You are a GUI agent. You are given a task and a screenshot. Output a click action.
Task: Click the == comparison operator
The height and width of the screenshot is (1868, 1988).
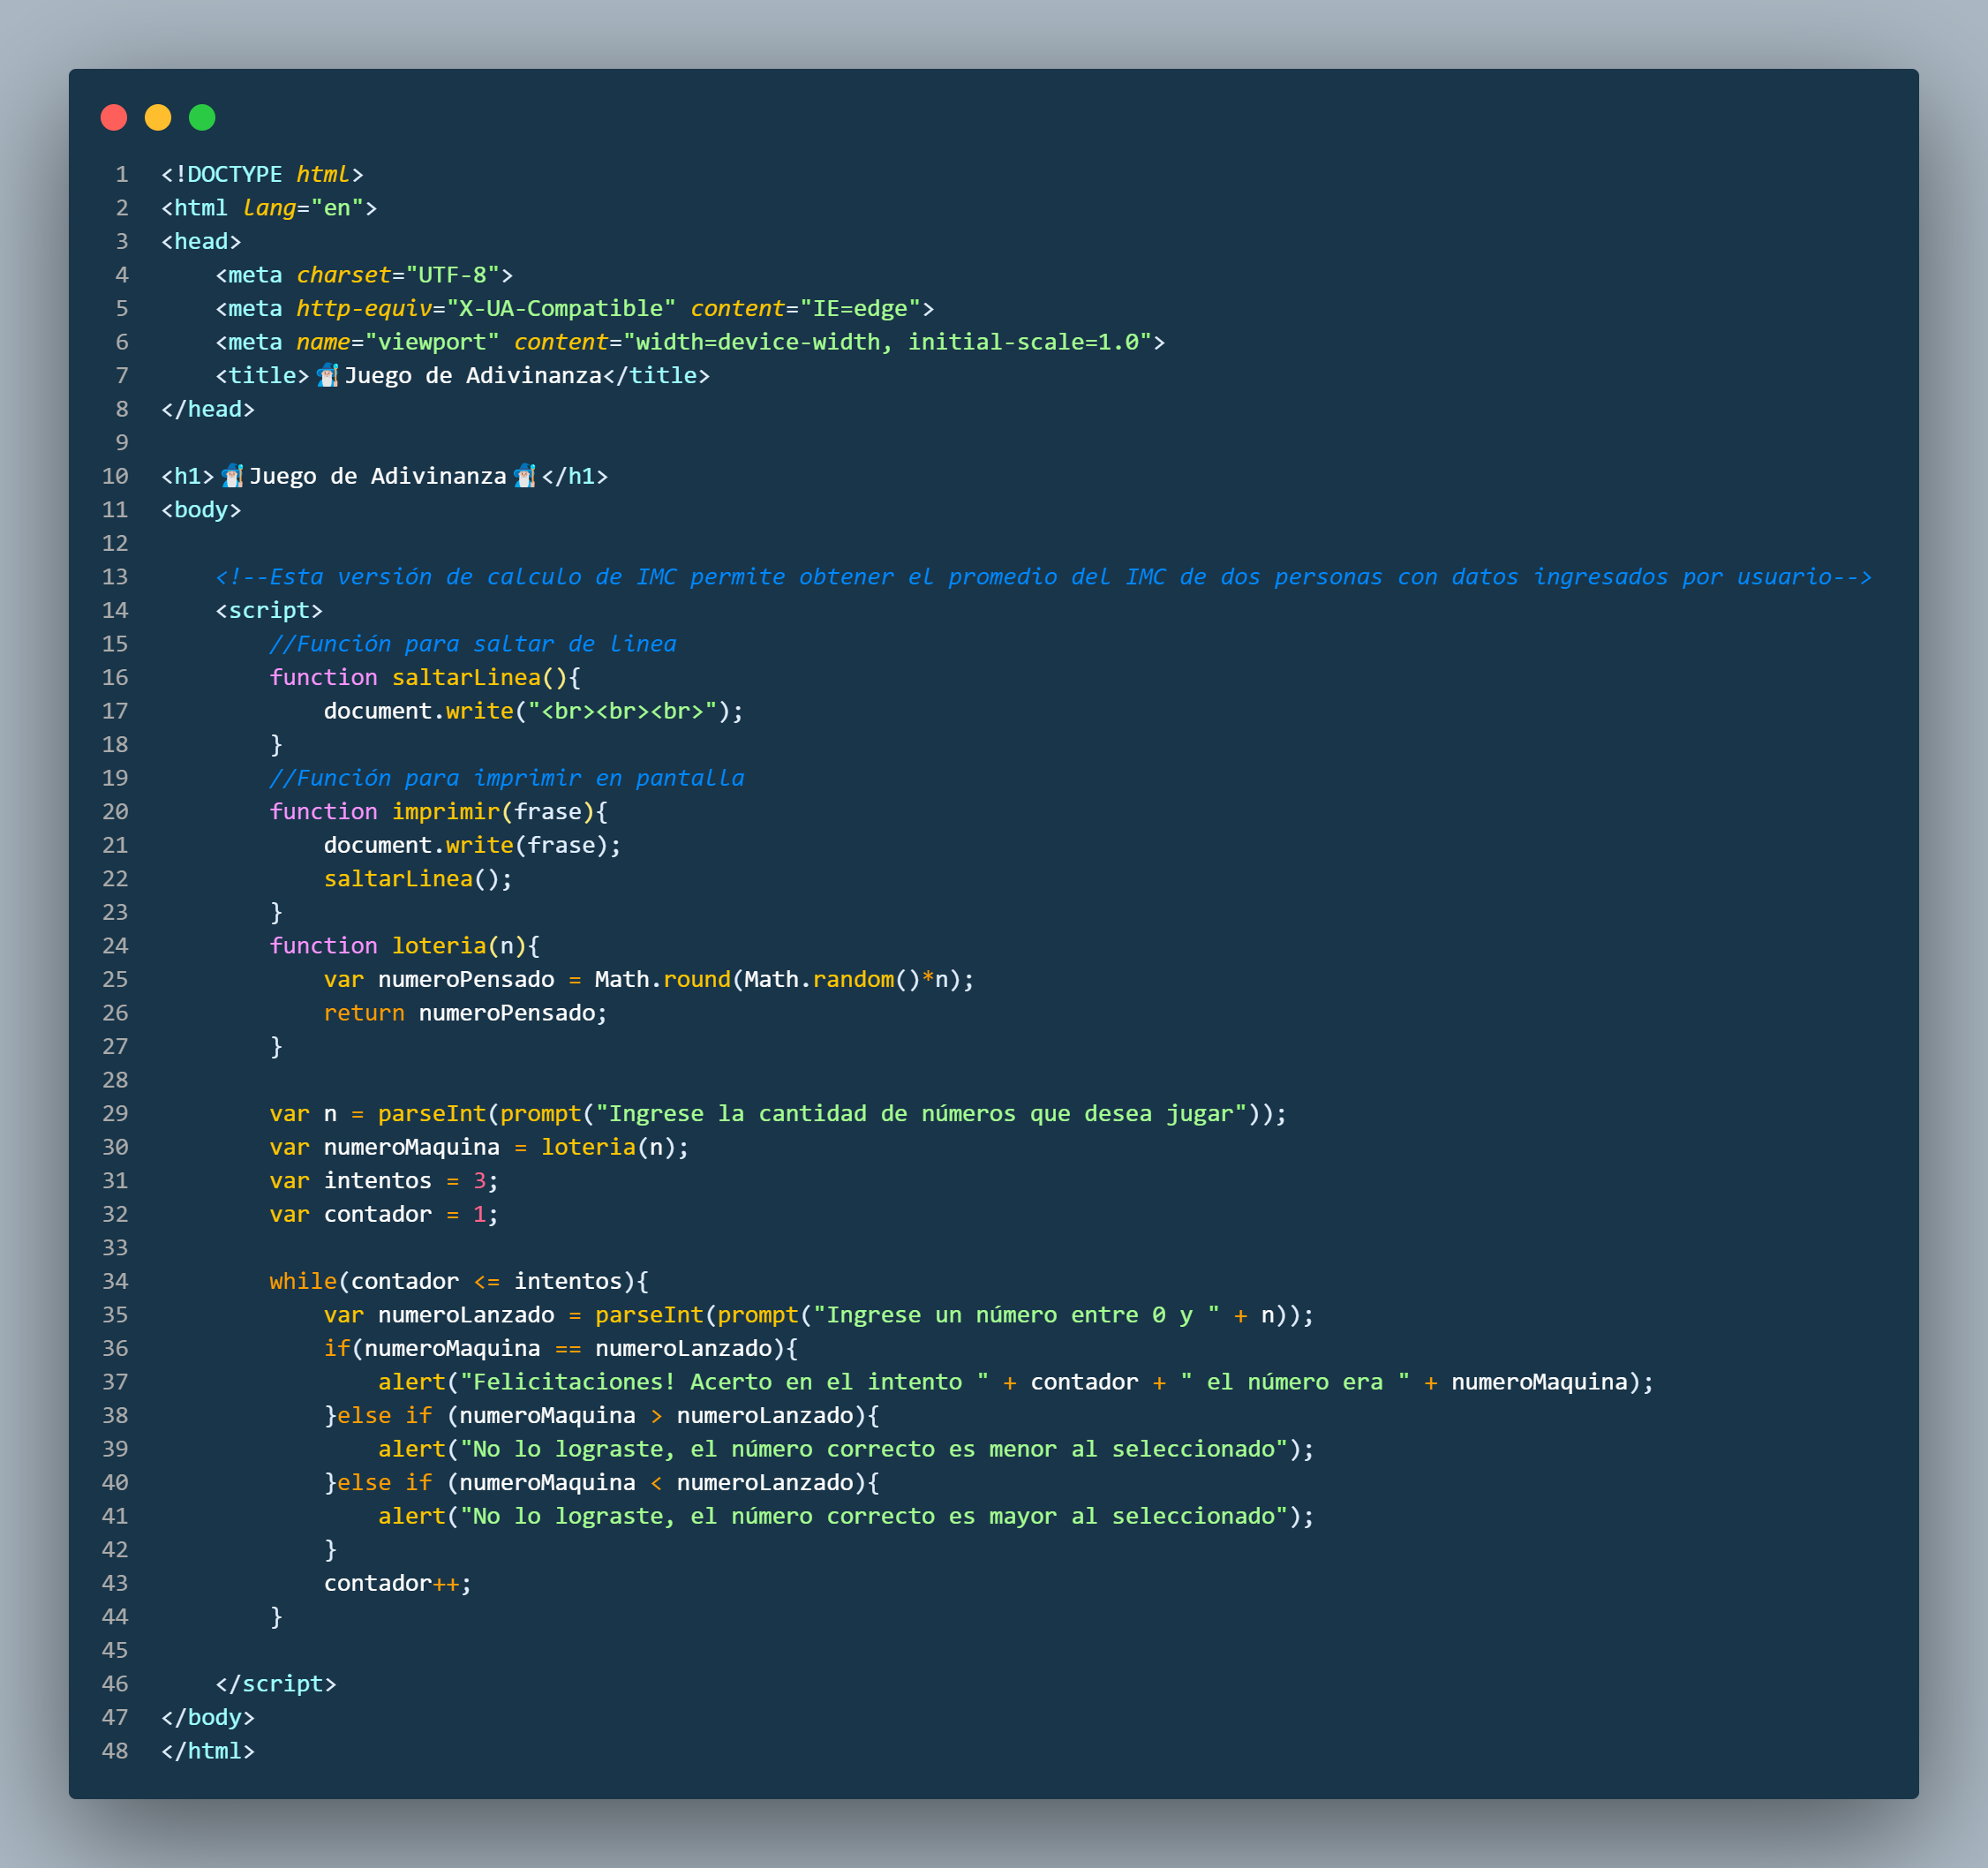568,1348
